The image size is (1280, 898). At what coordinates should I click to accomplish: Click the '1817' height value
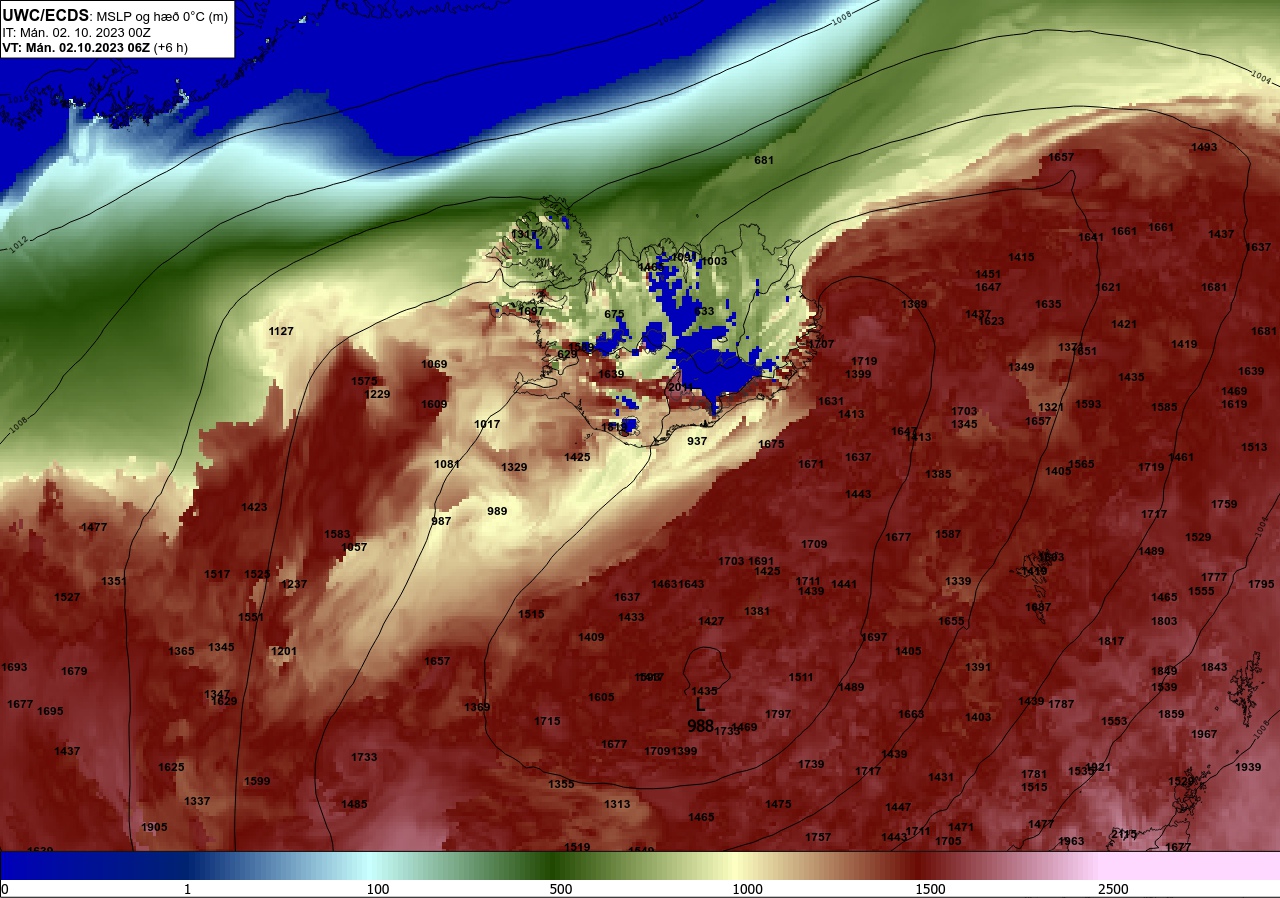pos(1111,641)
